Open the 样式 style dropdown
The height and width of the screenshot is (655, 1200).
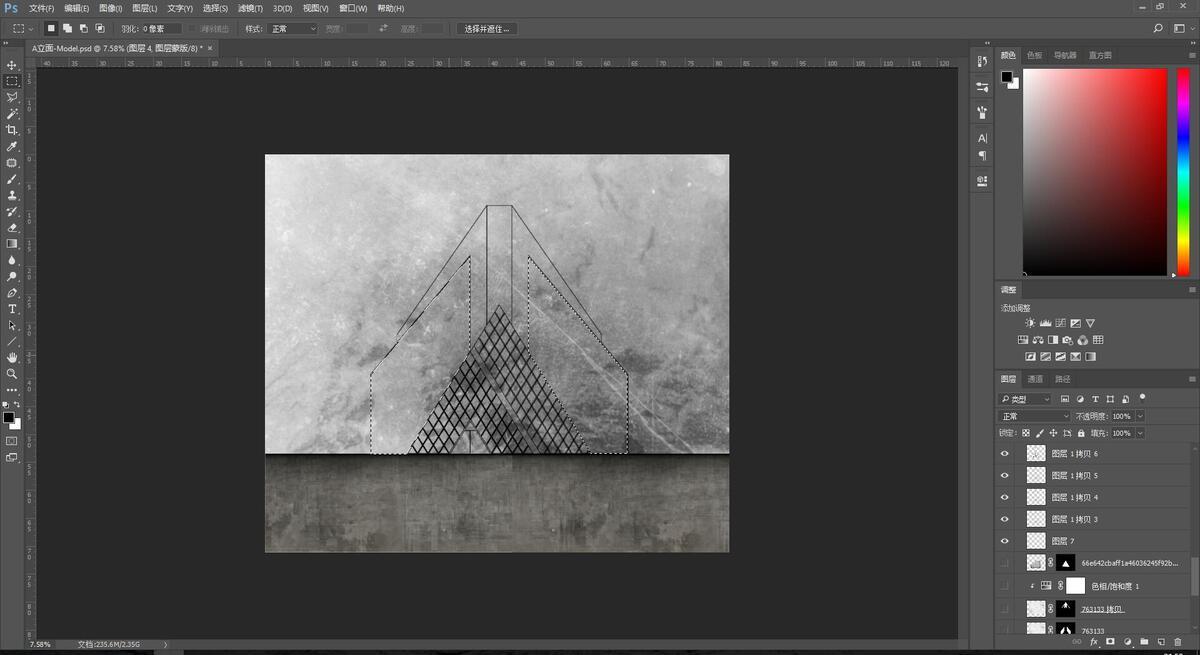(x=293, y=29)
